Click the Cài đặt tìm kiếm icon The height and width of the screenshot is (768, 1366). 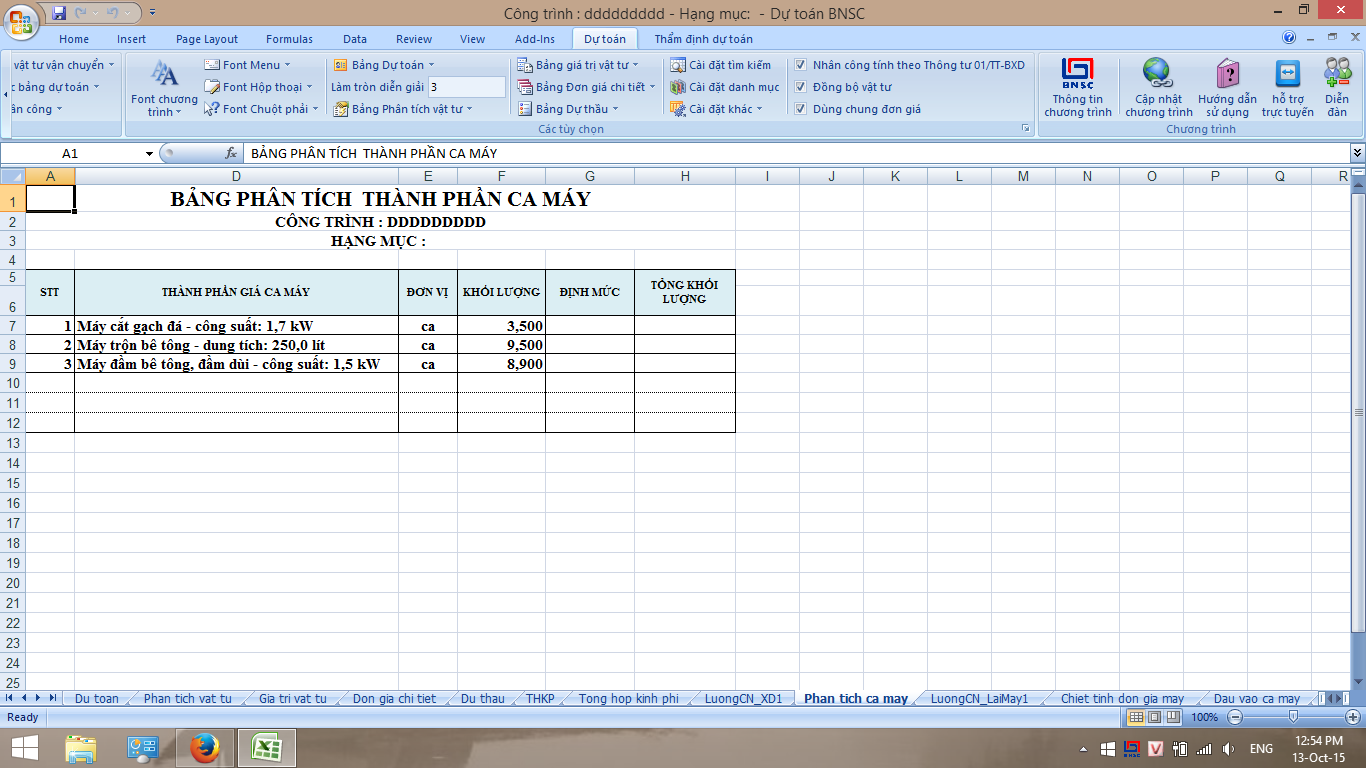[677, 65]
